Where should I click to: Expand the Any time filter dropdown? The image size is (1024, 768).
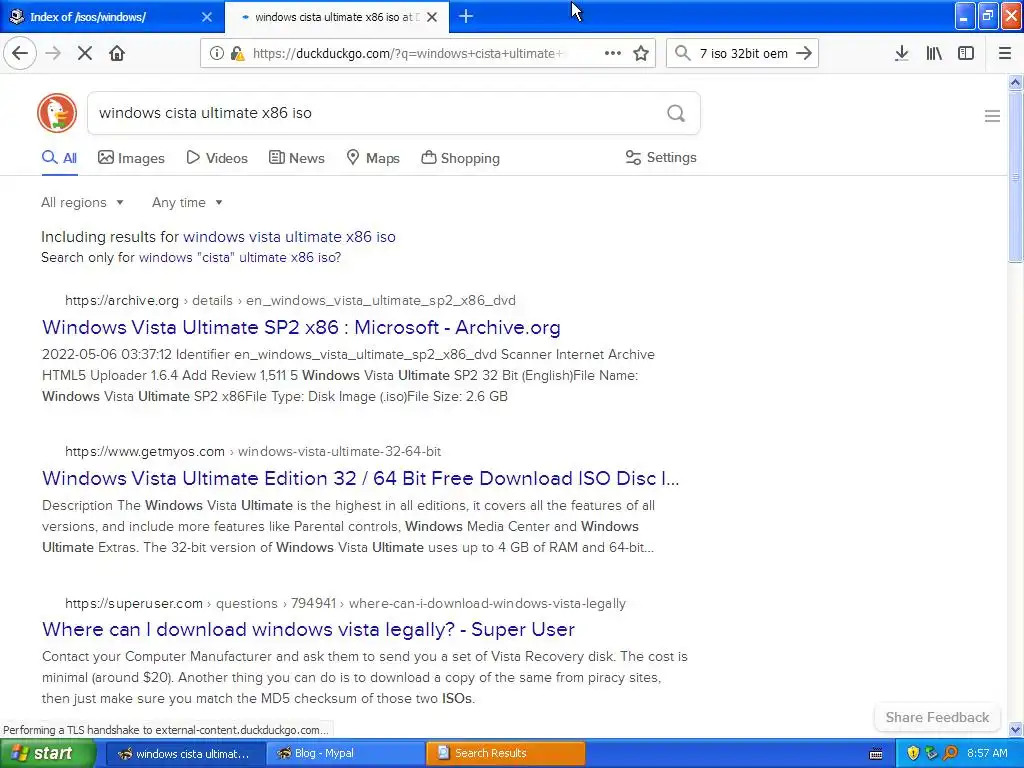[187, 202]
